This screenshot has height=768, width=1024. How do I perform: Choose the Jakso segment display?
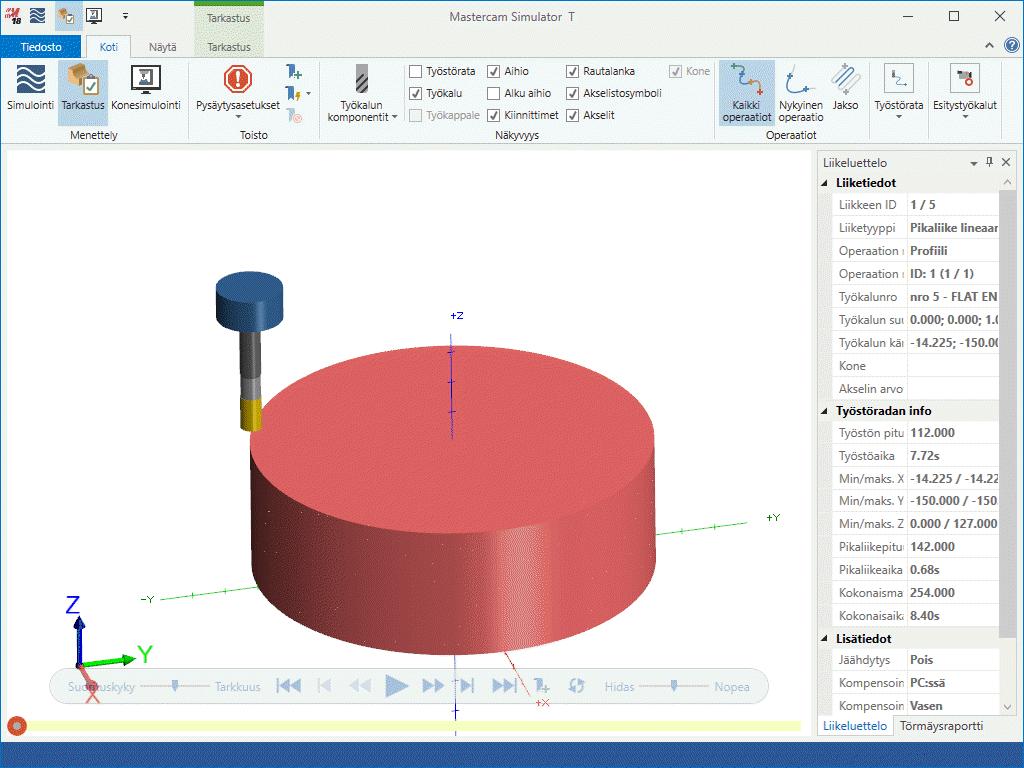[846, 88]
